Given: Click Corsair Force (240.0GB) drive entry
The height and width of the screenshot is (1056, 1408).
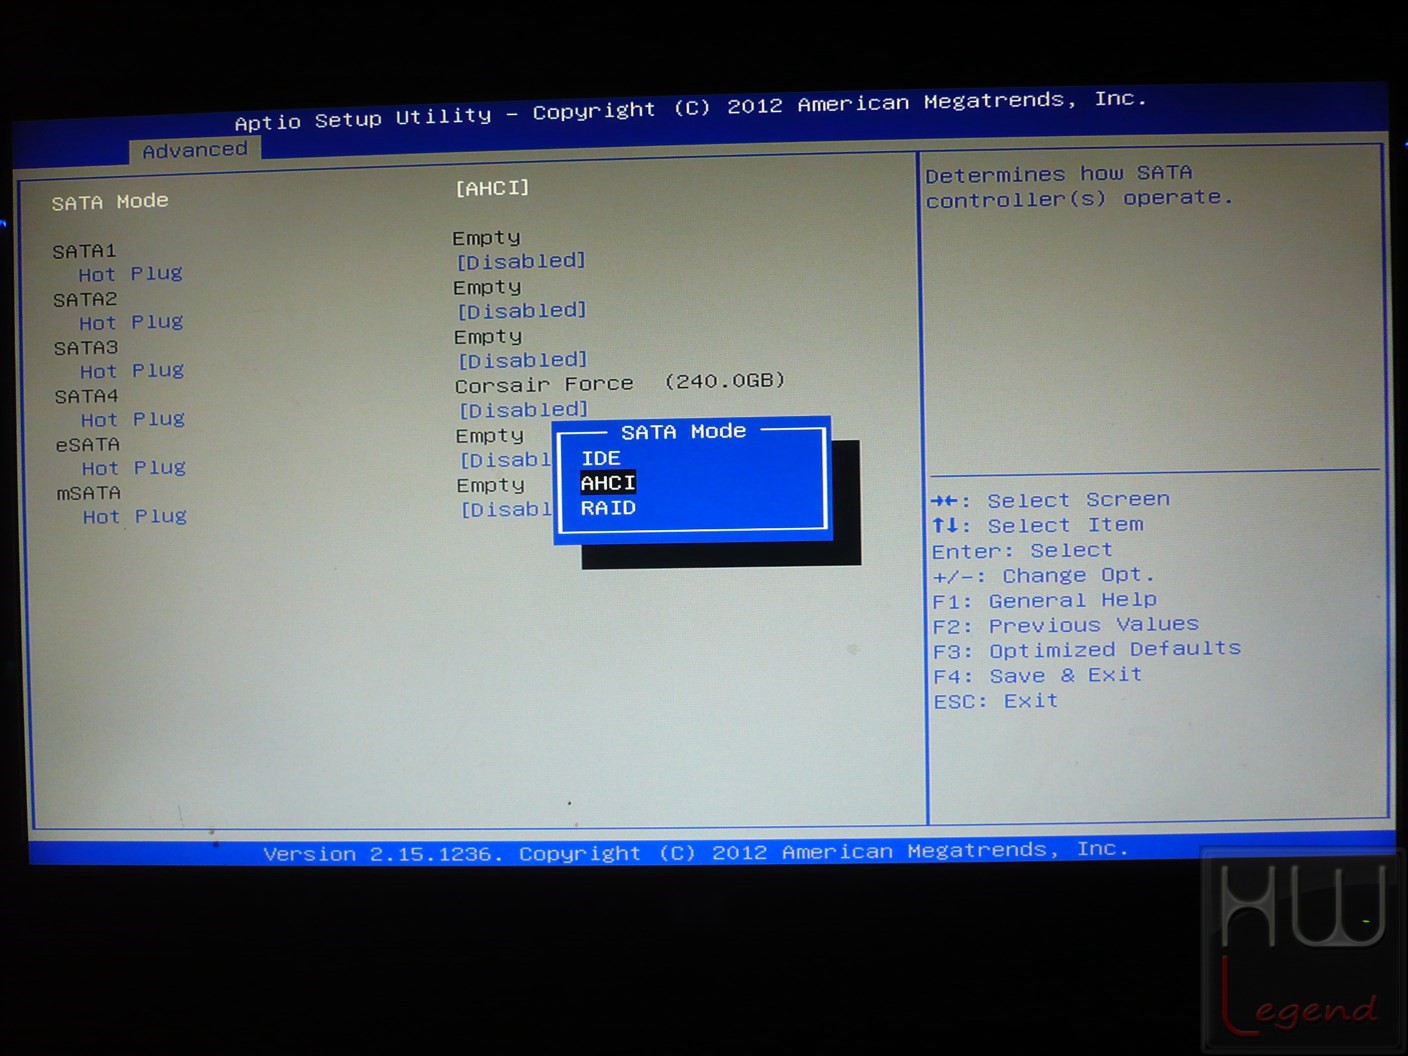Looking at the screenshot, I should coord(620,384).
